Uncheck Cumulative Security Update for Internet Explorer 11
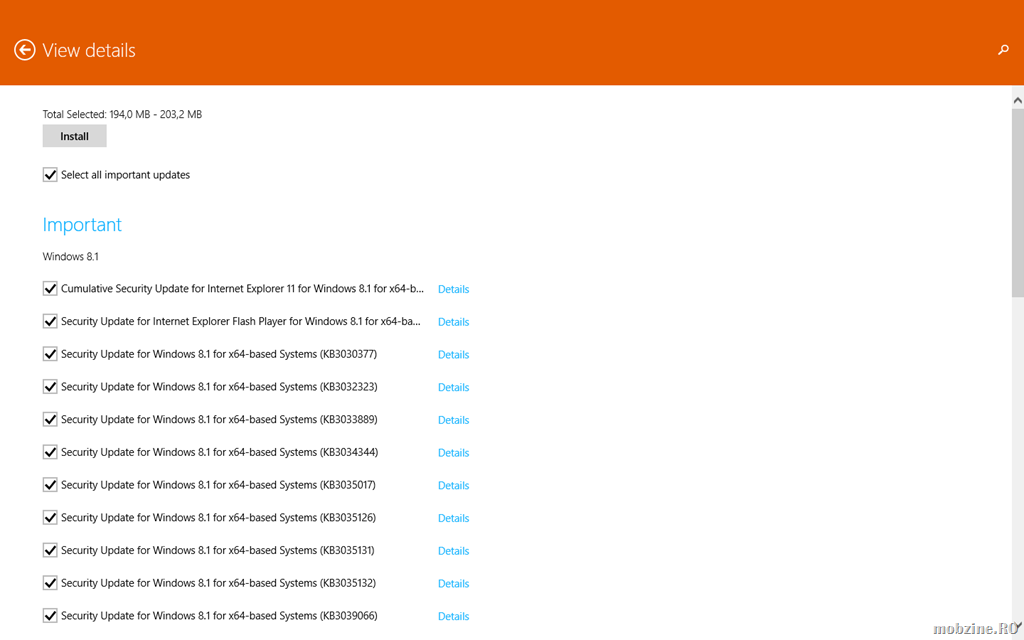 (x=50, y=289)
